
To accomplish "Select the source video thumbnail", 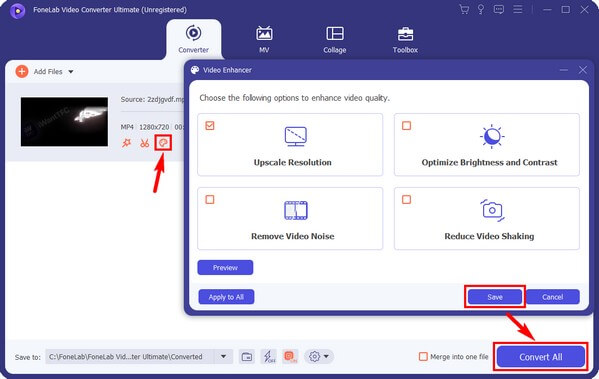I will click(64, 121).
